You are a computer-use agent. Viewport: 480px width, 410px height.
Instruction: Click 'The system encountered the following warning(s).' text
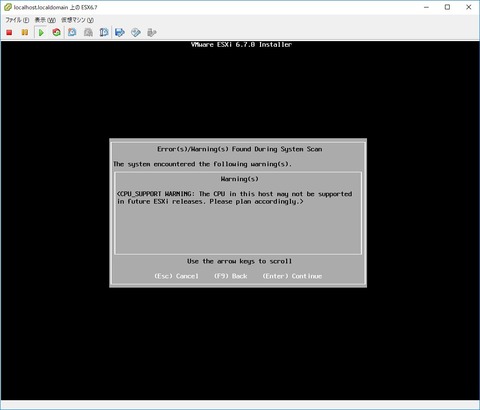click(x=202, y=164)
